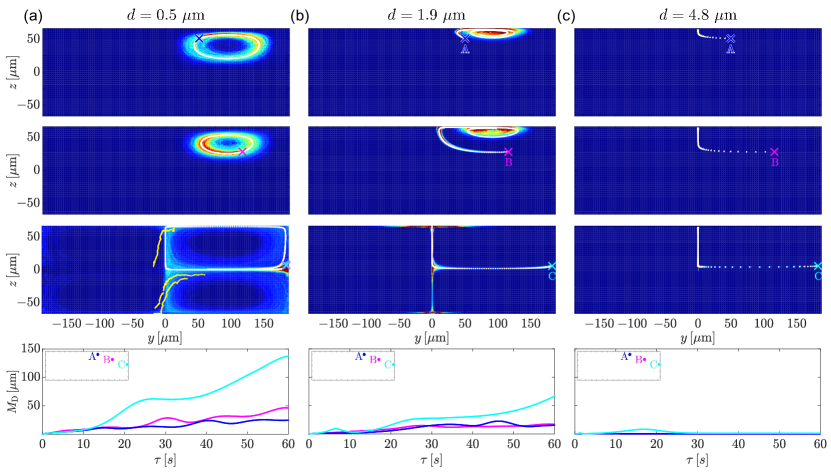Click the "M_D [μm]" y-axis label
The height and width of the screenshot is (472, 831).
point(11,391)
